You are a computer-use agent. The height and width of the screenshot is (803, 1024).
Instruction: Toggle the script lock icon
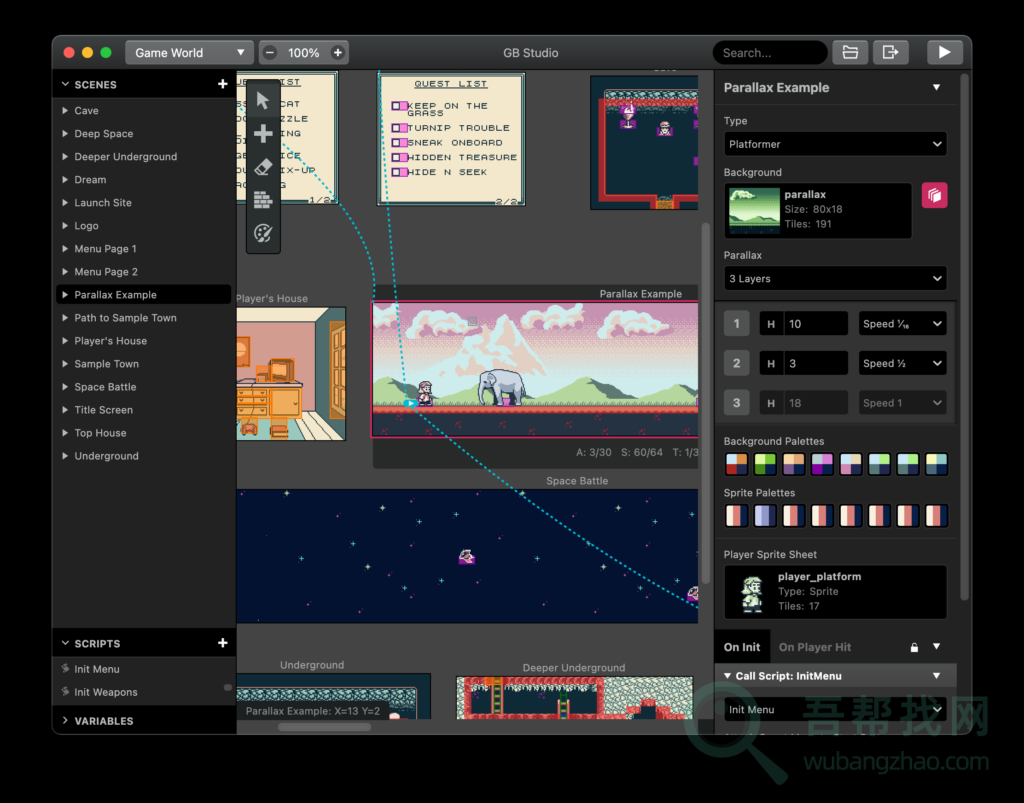coord(913,647)
